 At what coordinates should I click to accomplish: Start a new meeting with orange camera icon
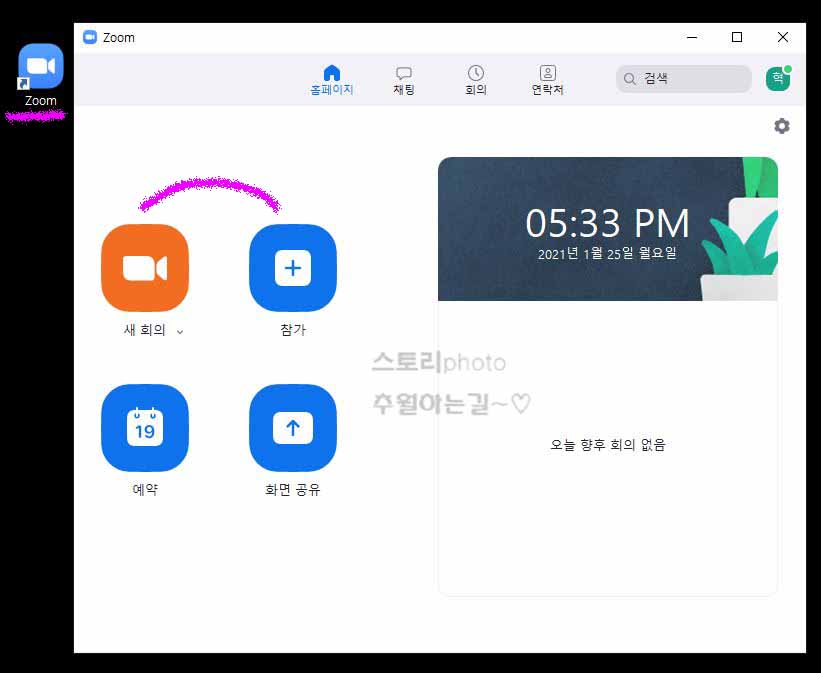(145, 268)
